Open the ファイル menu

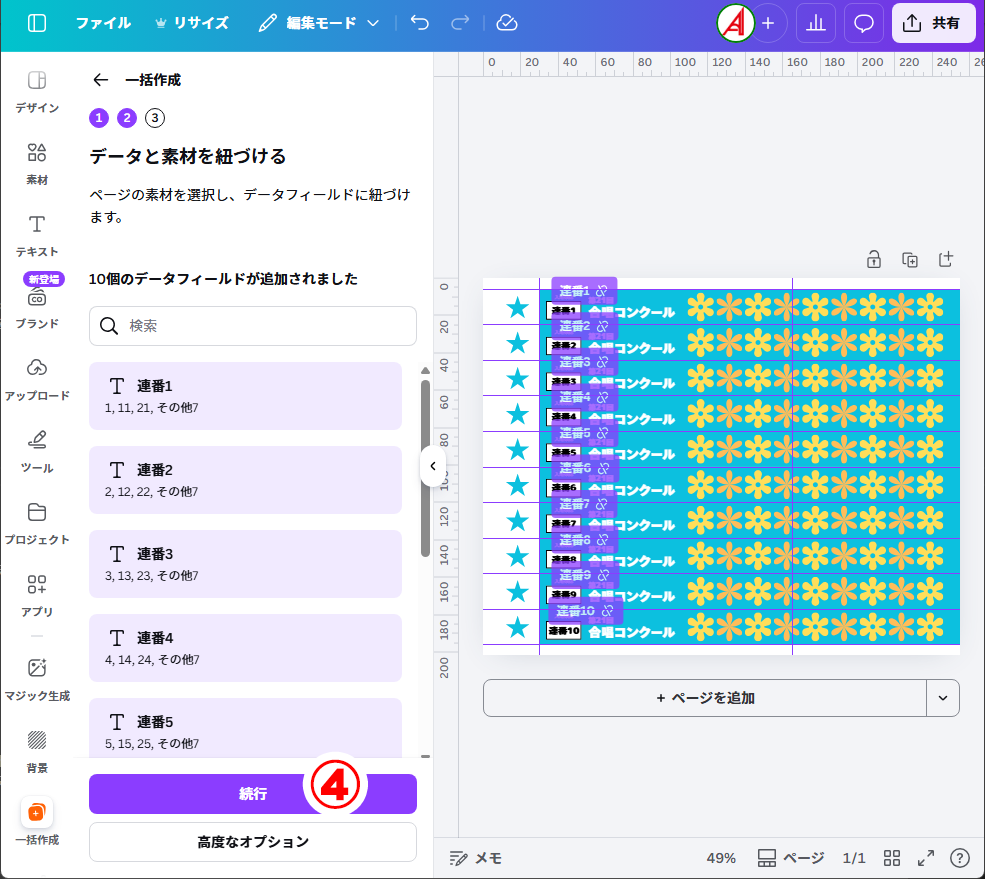pyautogui.click(x=102, y=23)
